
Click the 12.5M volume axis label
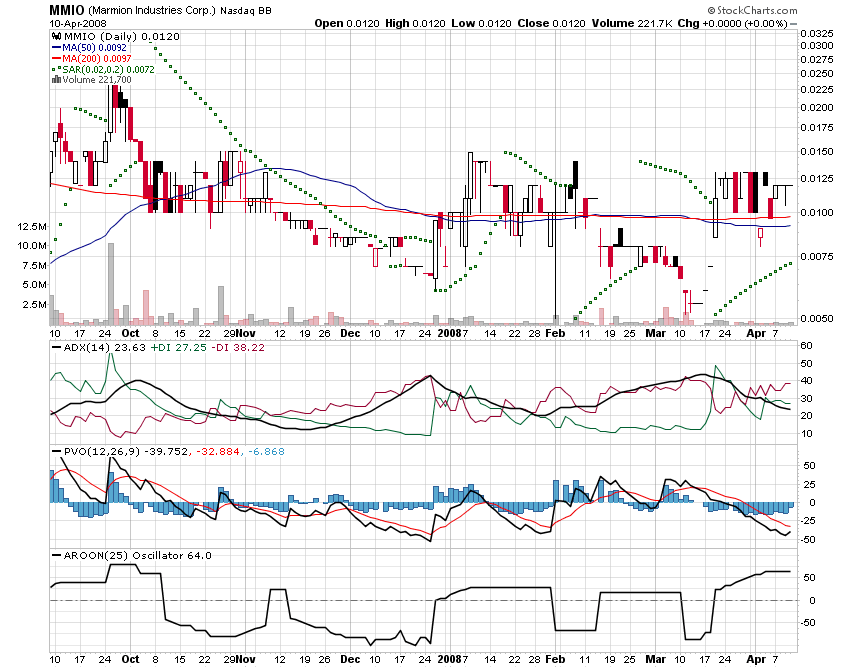(32, 227)
